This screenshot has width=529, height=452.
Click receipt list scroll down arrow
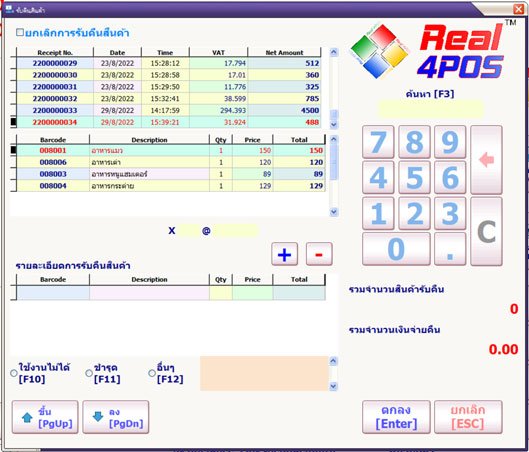pyautogui.click(x=334, y=124)
